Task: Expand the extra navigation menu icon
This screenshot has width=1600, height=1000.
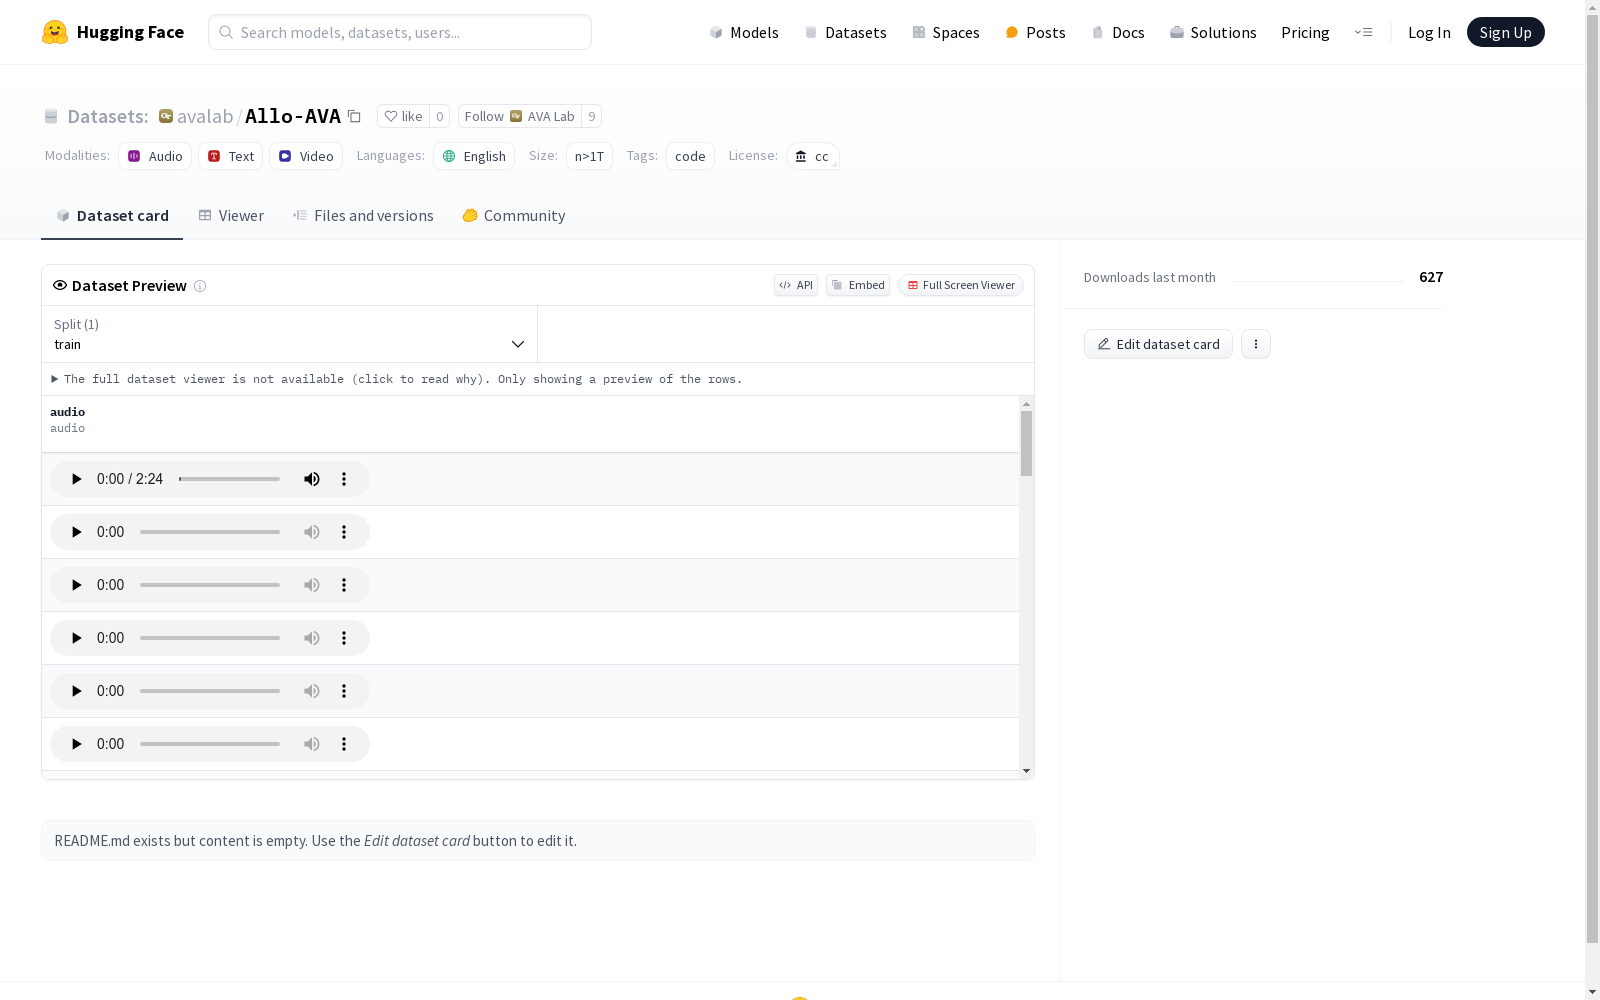Action: point(1363,32)
